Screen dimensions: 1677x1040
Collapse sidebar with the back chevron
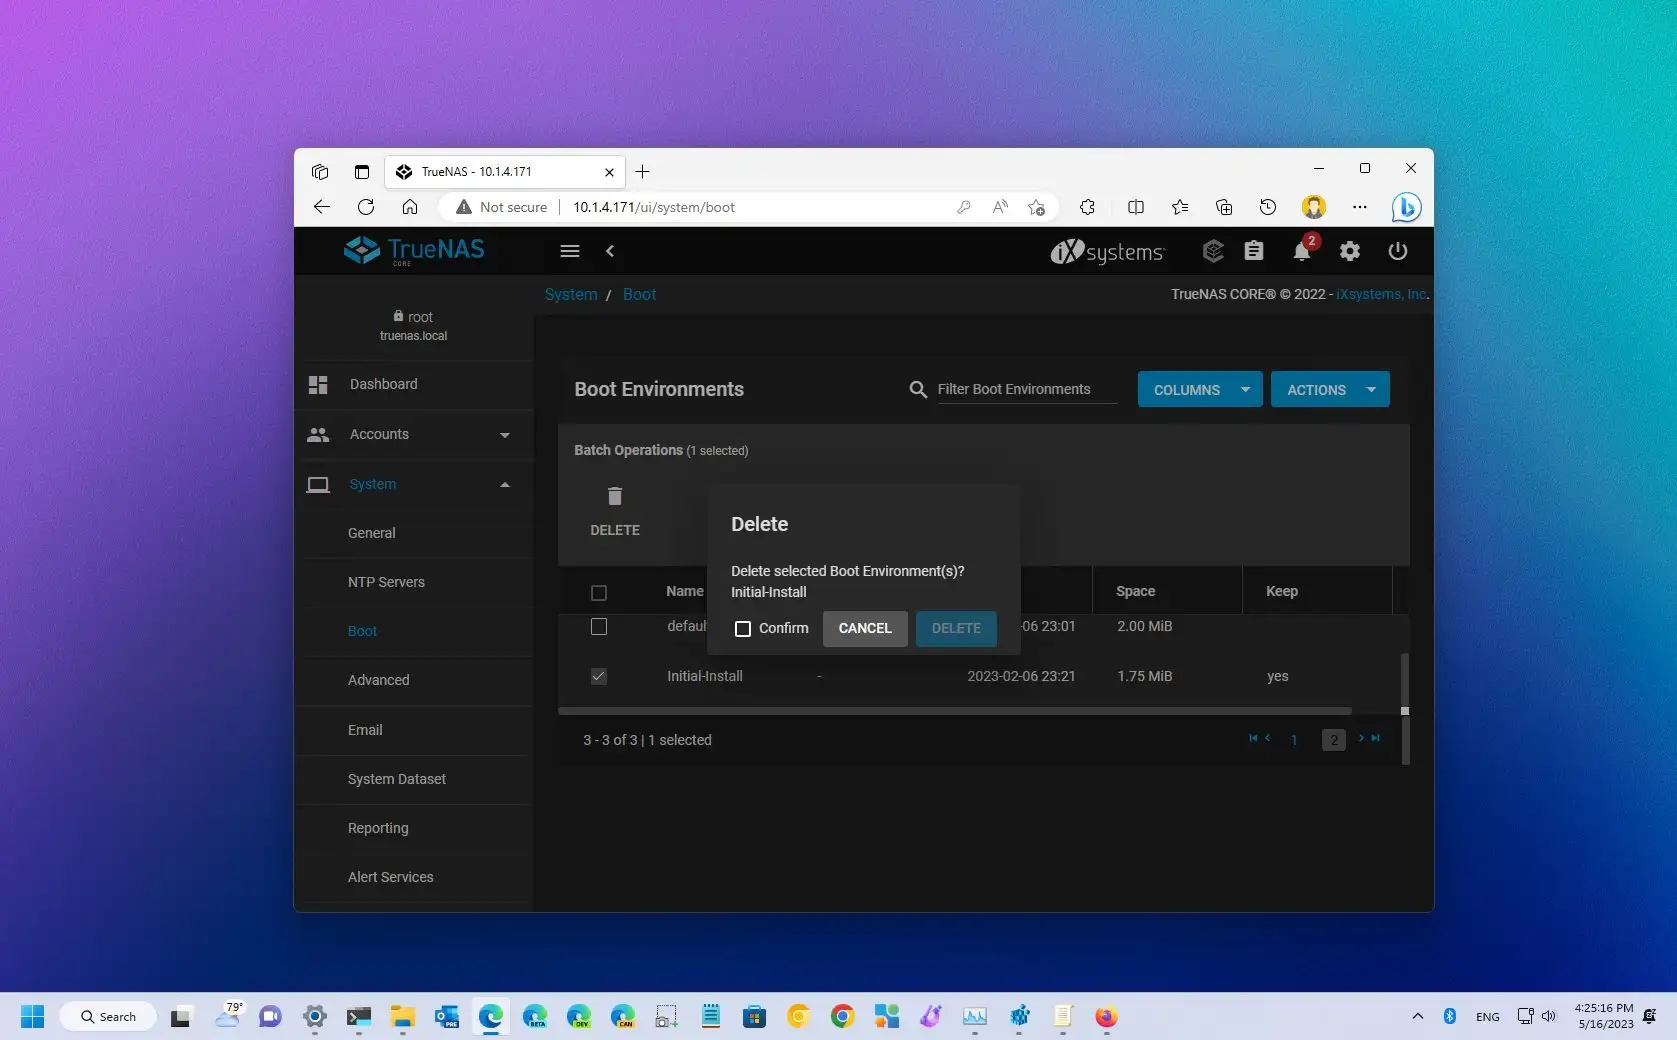(x=610, y=251)
